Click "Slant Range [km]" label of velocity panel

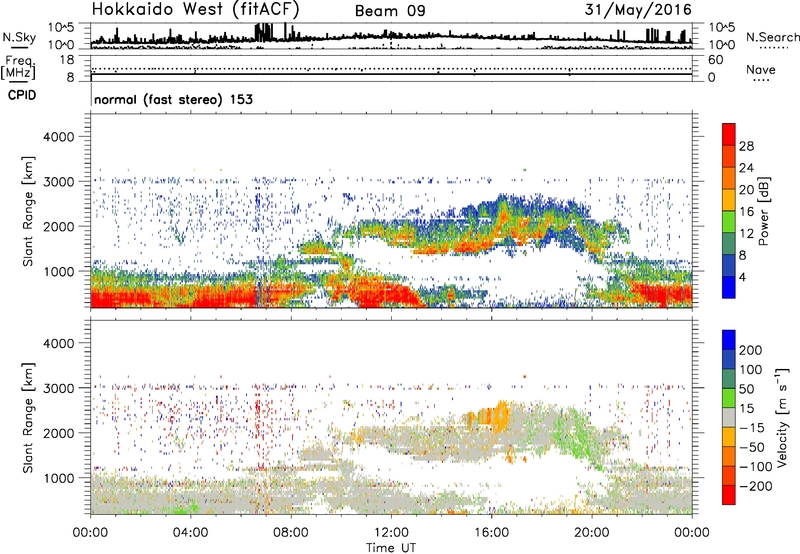[x=28, y=417]
